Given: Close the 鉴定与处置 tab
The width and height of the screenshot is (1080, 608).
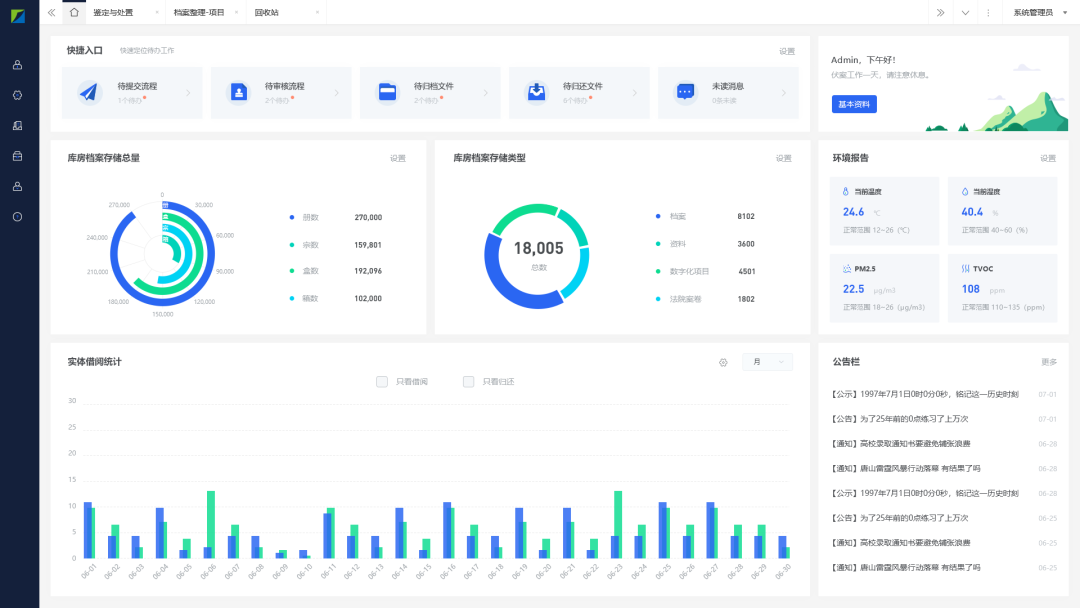Looking at the screenshot, I should click(157, 12).
